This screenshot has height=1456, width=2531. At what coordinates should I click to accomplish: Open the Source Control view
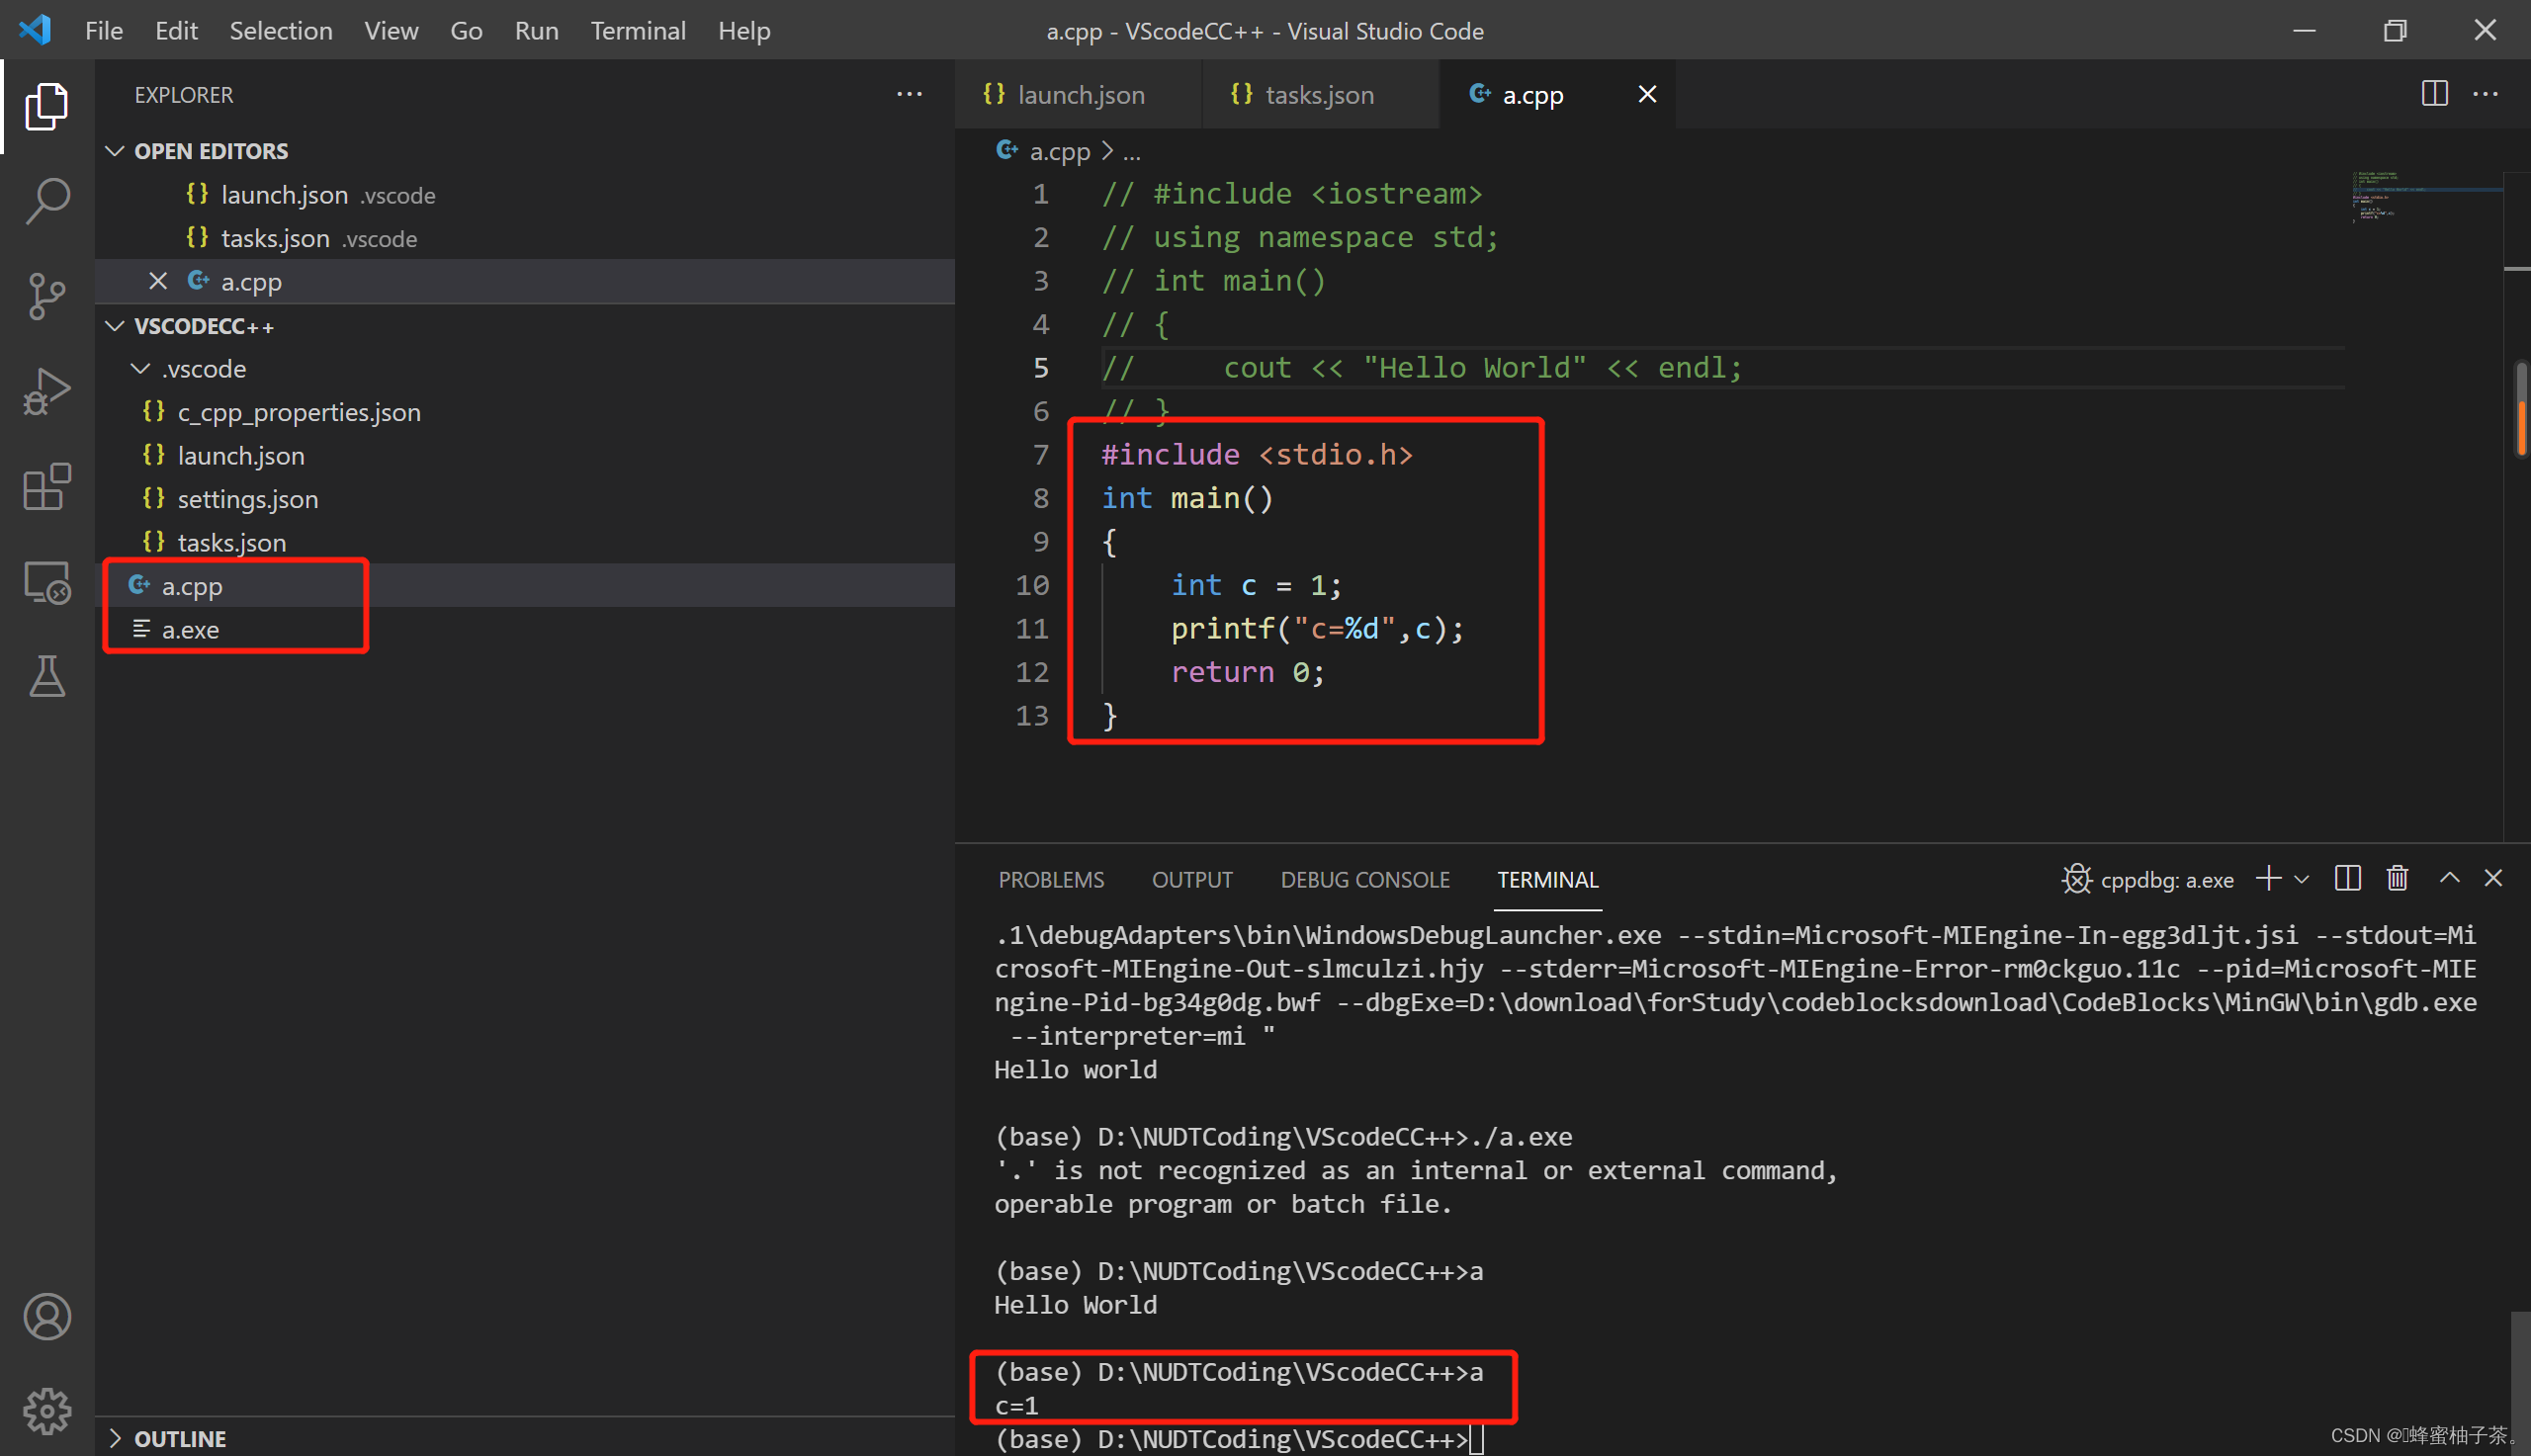click(x=47, y=296)
